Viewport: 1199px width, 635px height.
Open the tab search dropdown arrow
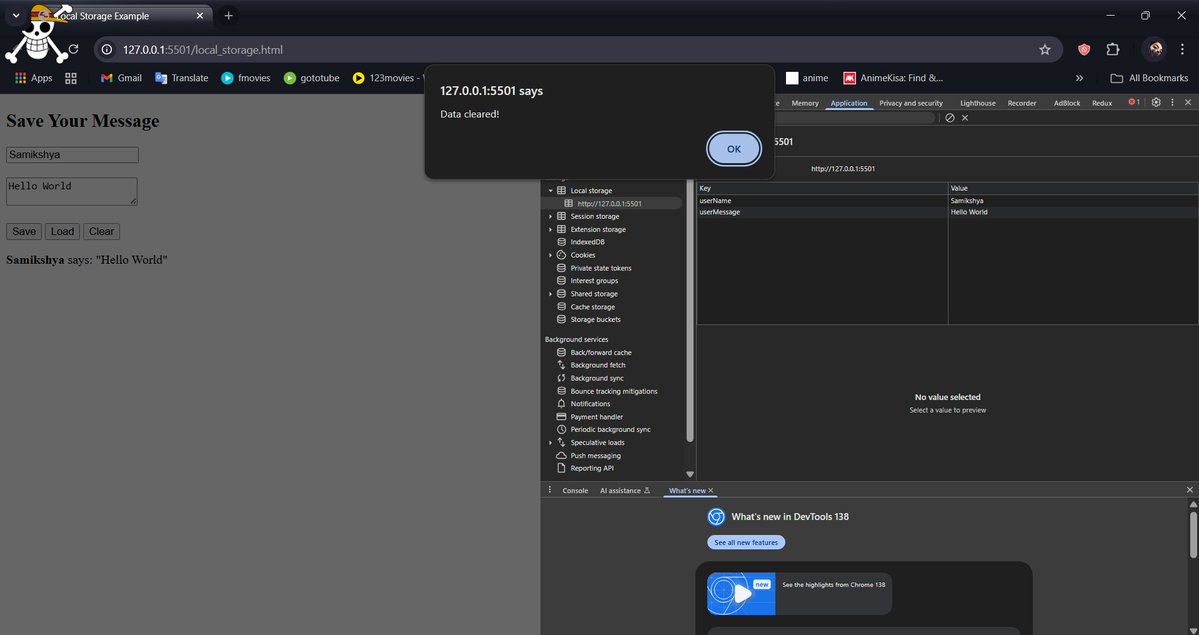[16, 15]
